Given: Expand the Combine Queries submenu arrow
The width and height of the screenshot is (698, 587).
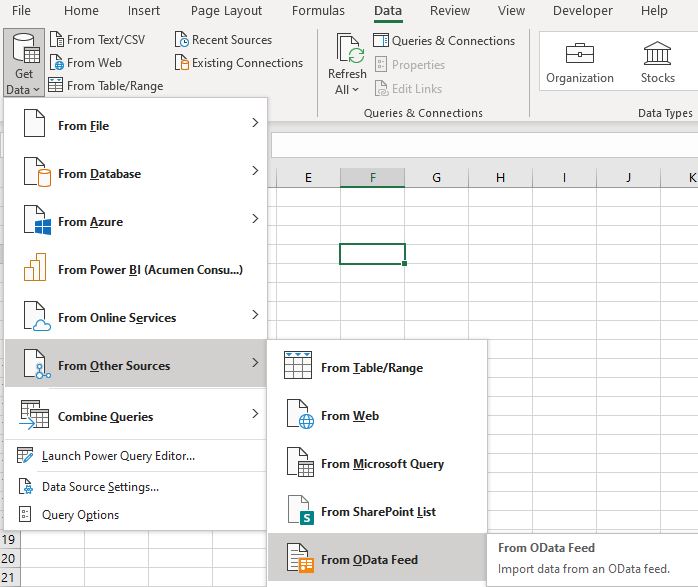Looking at the screenshot, I should coord(255,413).
